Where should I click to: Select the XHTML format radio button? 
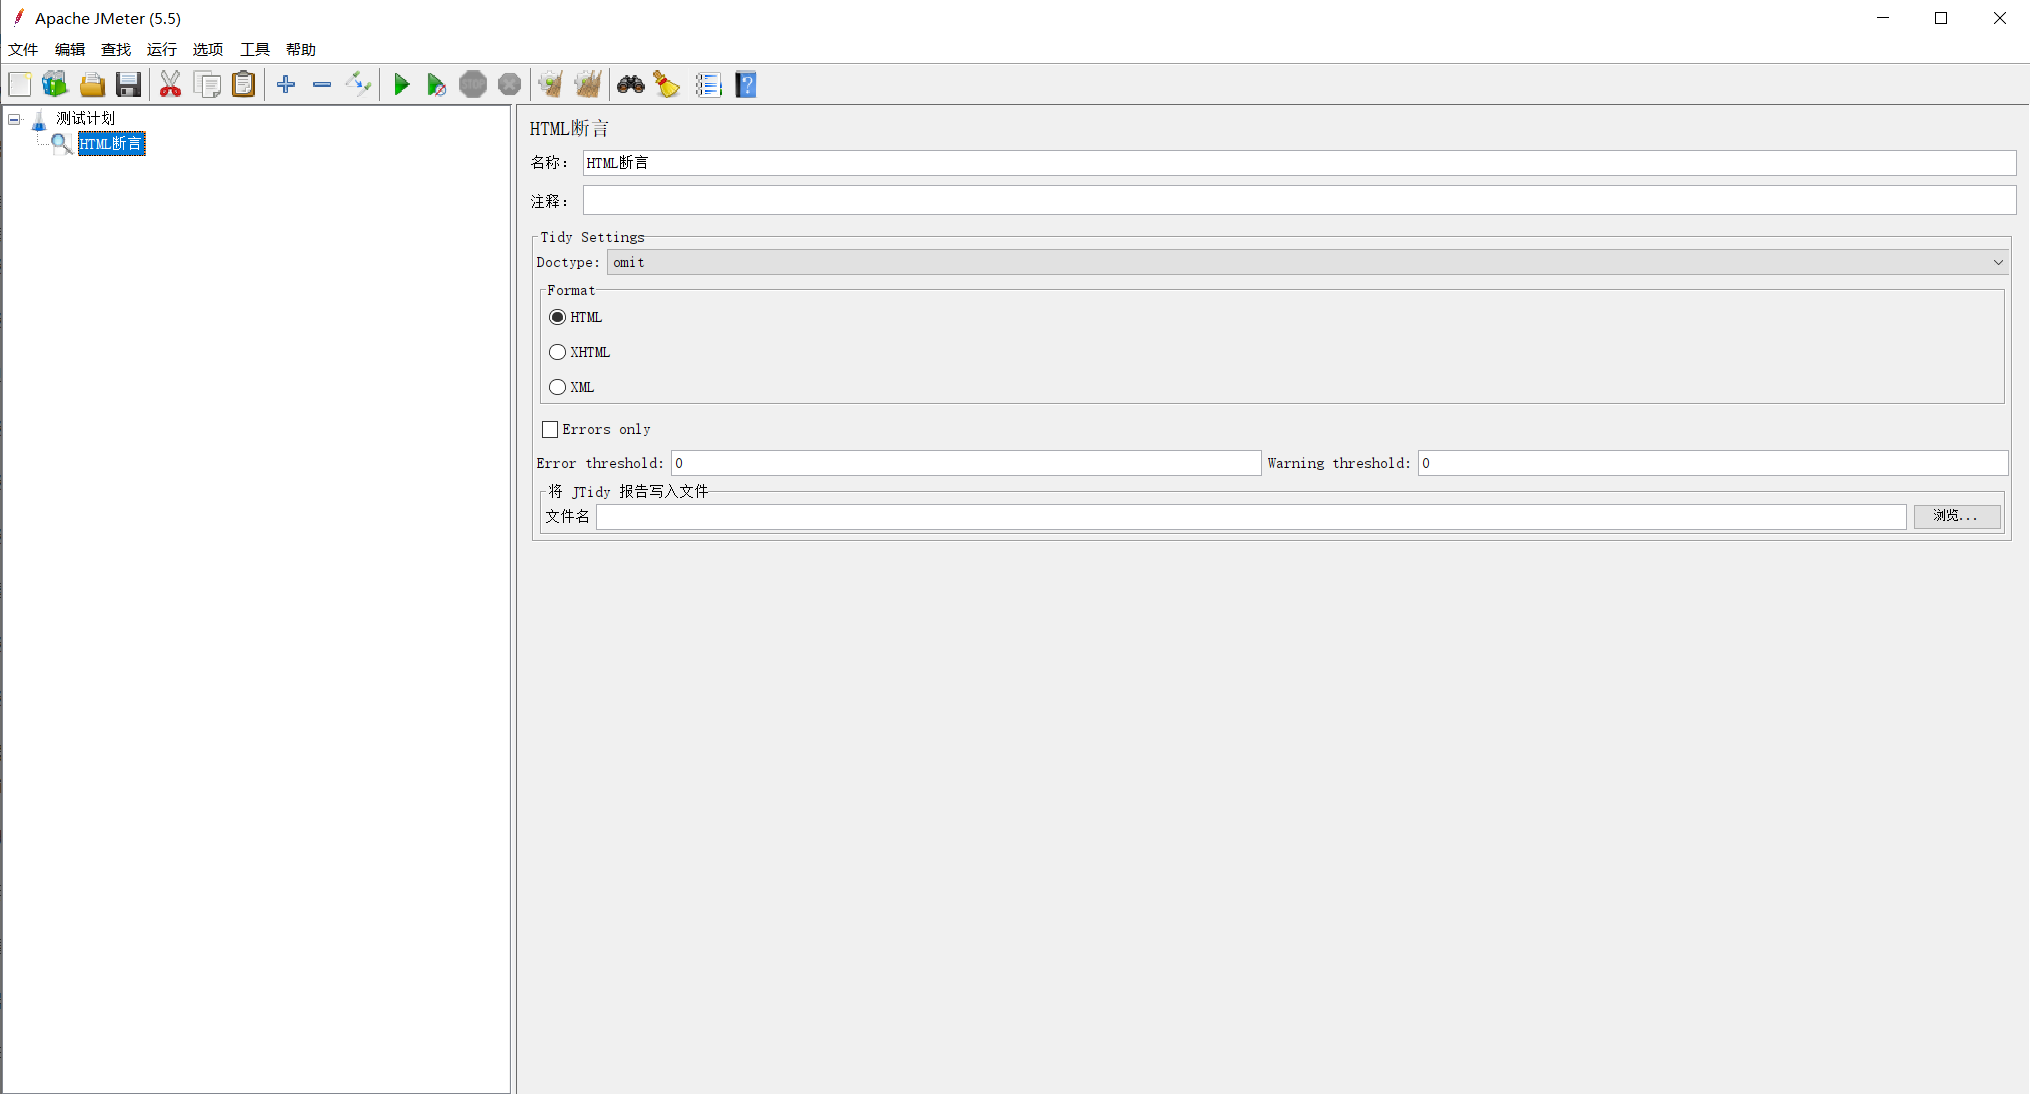pos(558,352)
